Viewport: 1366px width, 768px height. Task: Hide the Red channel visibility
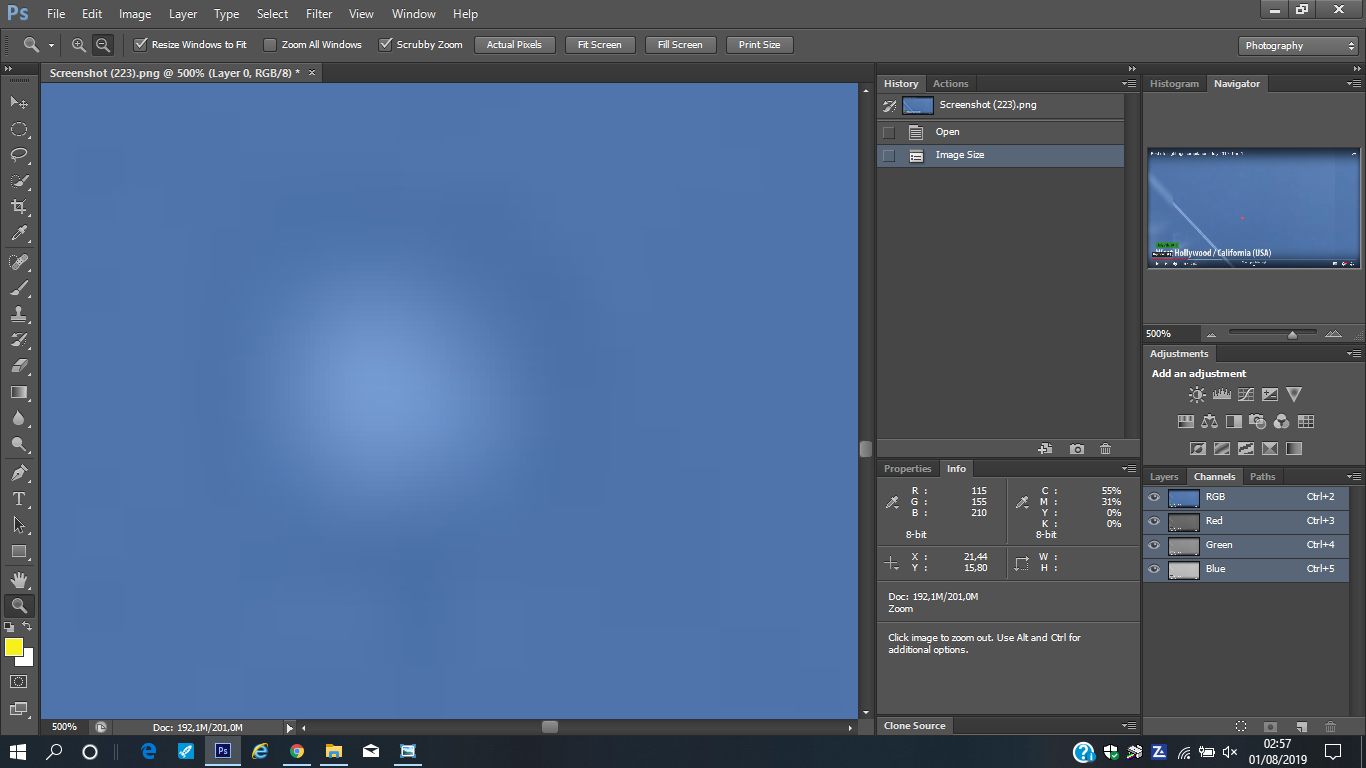click(1154, 521)
